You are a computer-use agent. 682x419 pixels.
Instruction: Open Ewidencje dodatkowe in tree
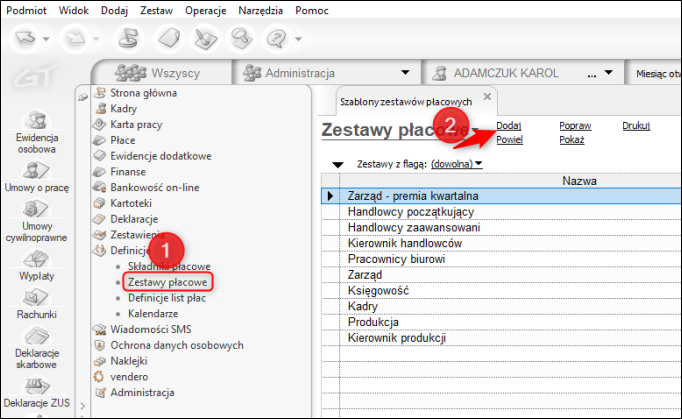coord(160,156)
